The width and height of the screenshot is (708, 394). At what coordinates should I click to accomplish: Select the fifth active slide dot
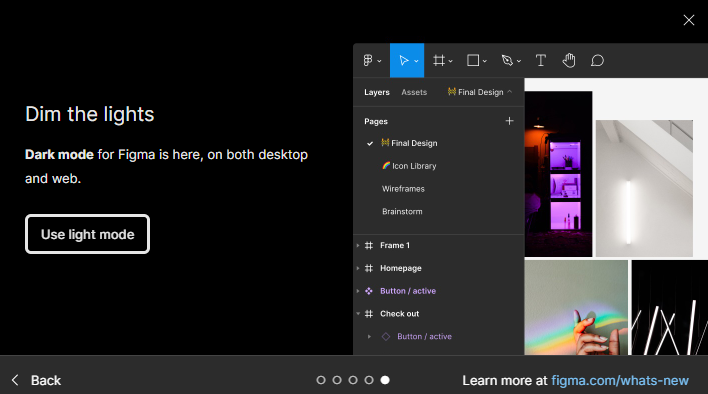[385, 380]
